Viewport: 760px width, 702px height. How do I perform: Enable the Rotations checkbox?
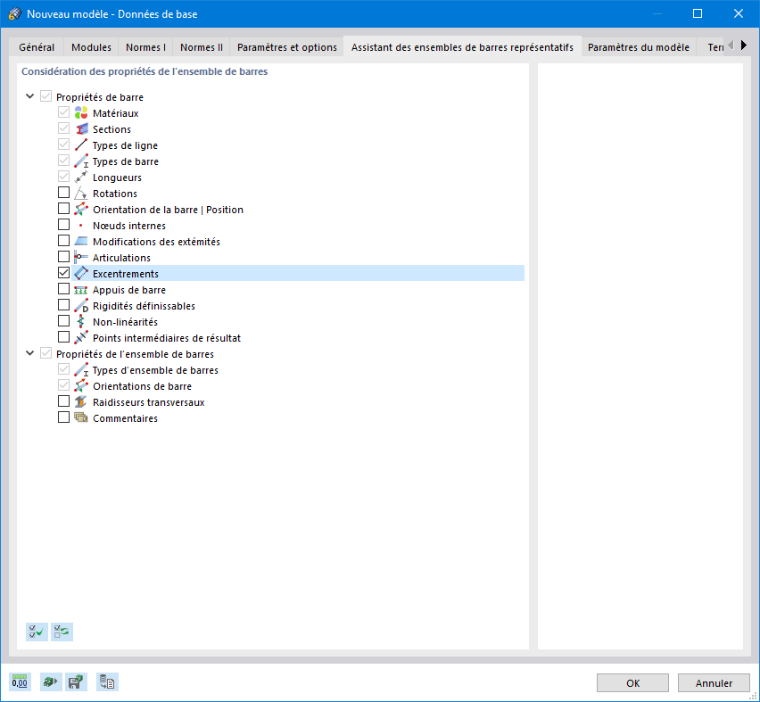(63, 192)
